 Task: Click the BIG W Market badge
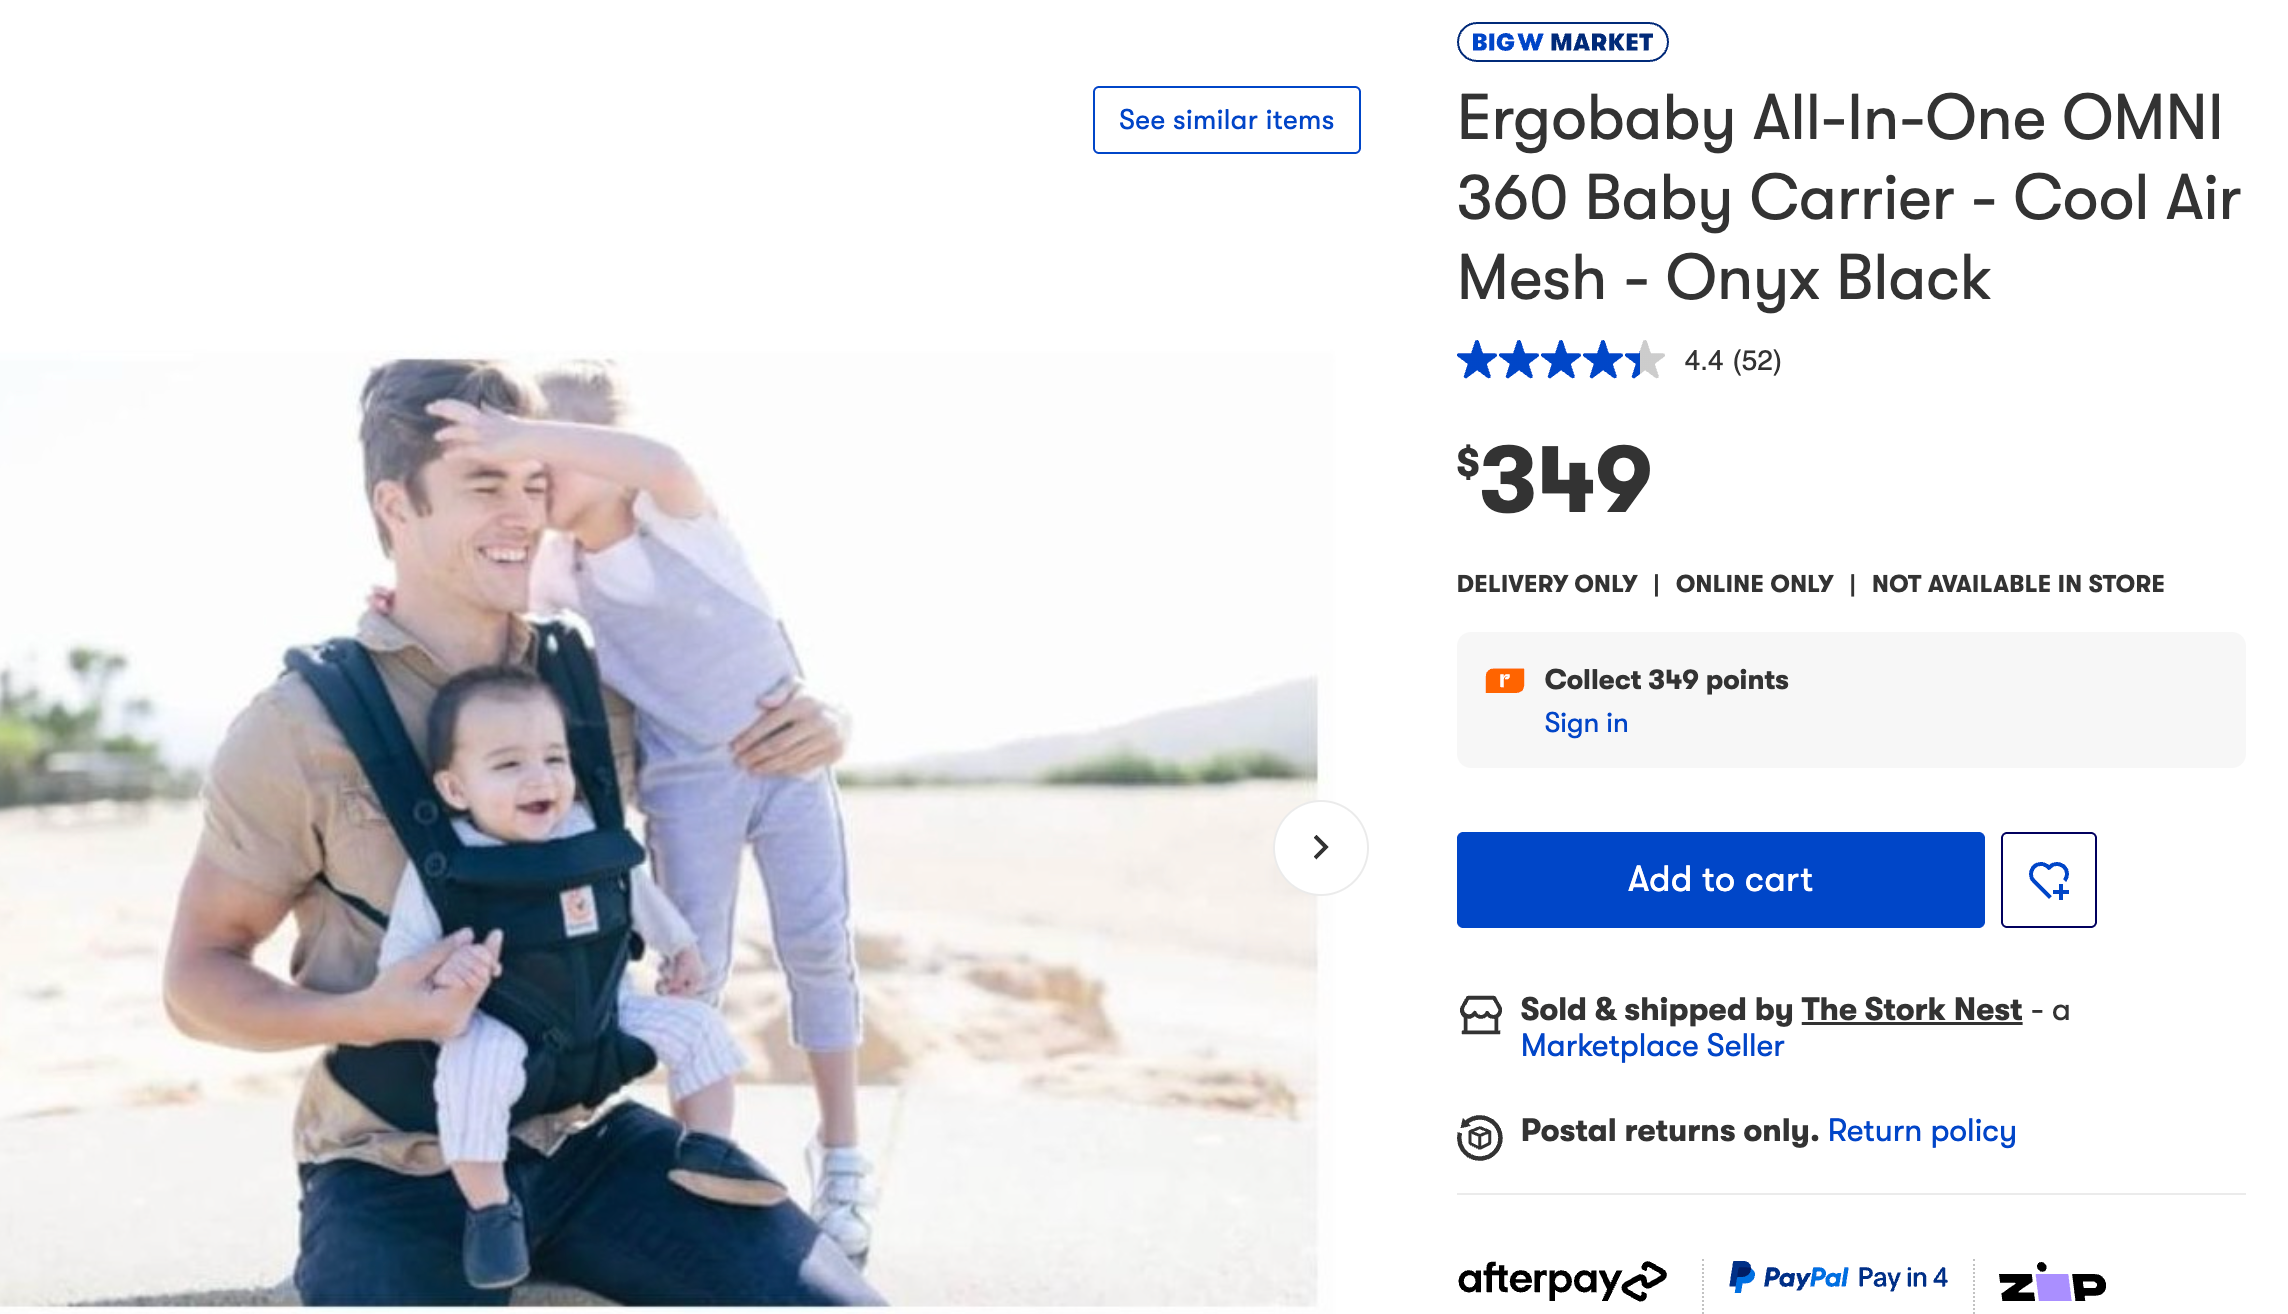point(1562,42)
